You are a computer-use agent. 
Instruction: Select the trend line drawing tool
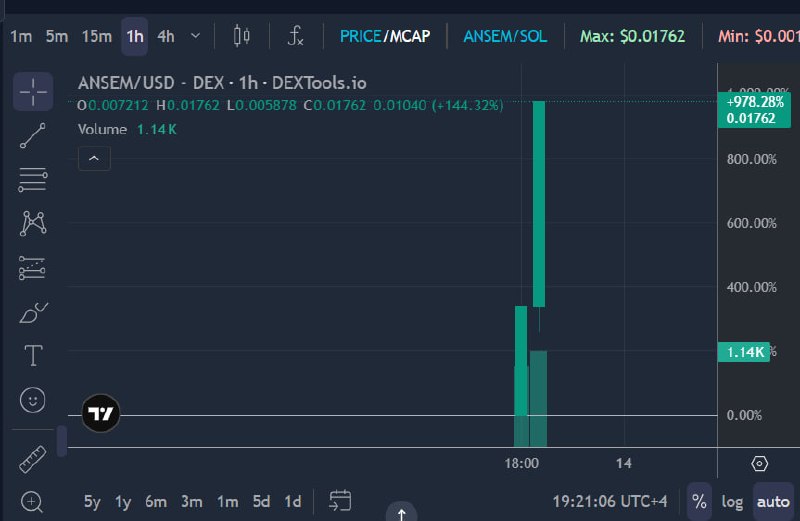[33, 136]
